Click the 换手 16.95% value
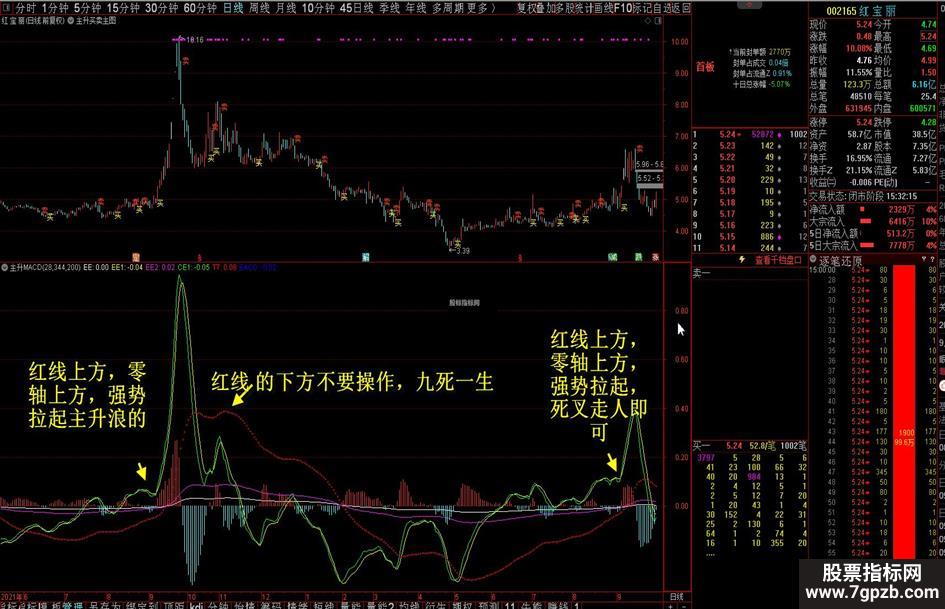The image size is (945, 609). pyautogui.click(x=859, y=158)
